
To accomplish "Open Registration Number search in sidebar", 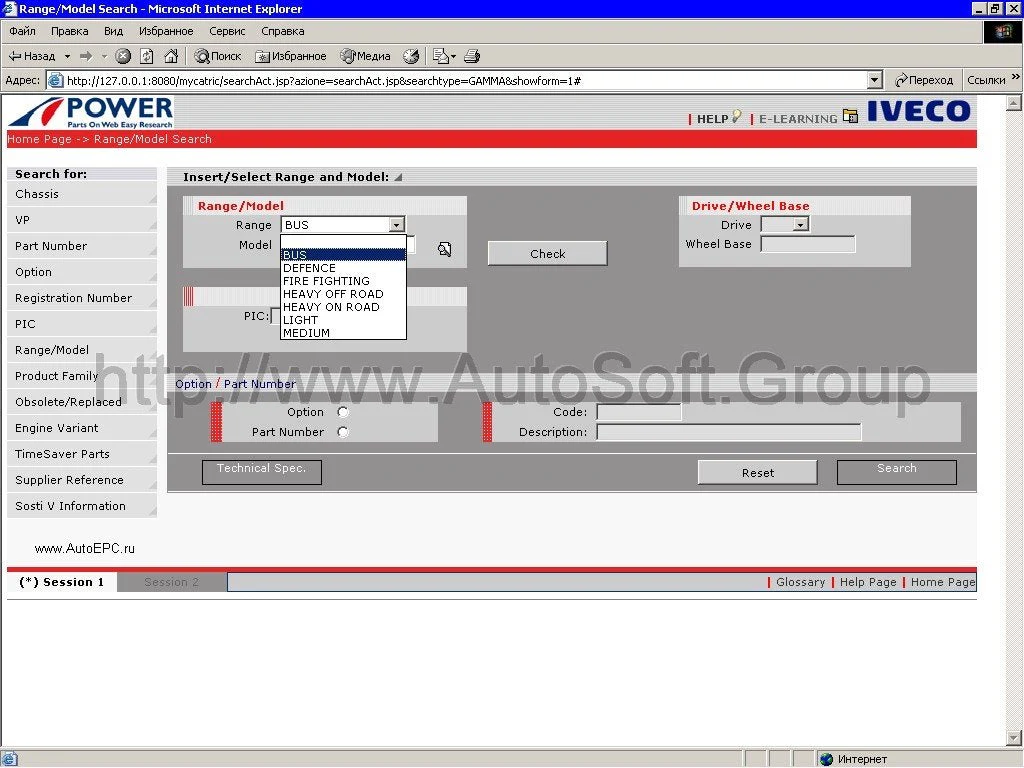I will point(73,298).
